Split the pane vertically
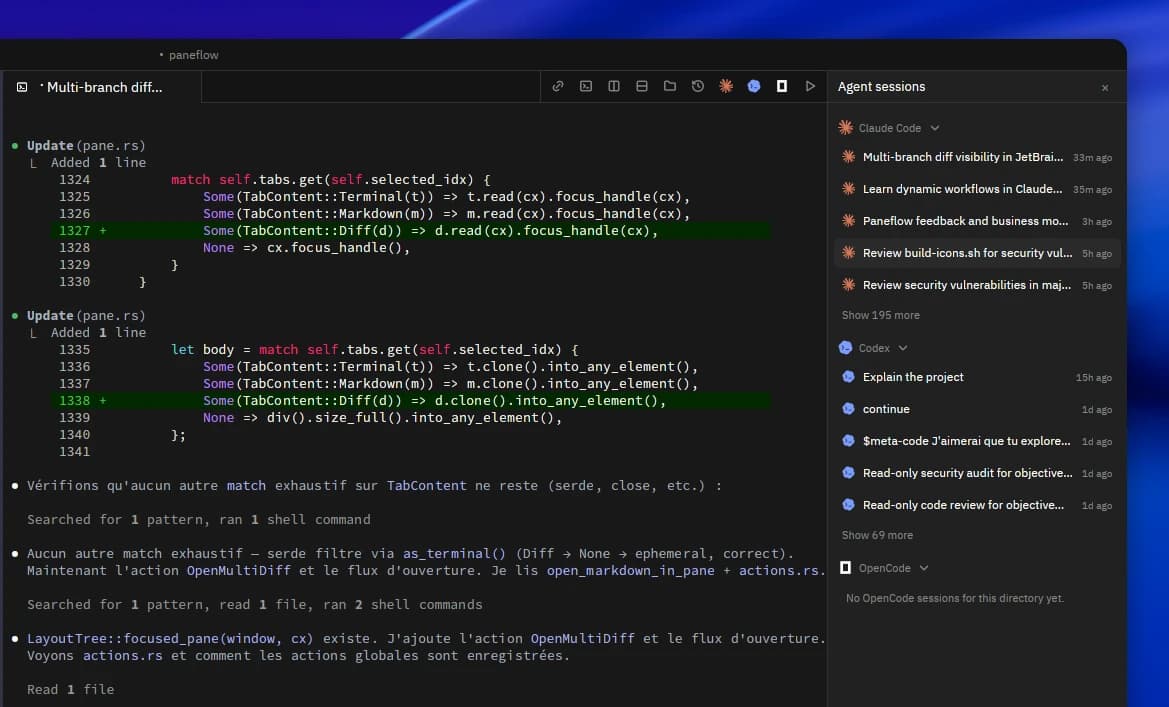This screenshot has width=1169, height=707. [x=614, y=87]
